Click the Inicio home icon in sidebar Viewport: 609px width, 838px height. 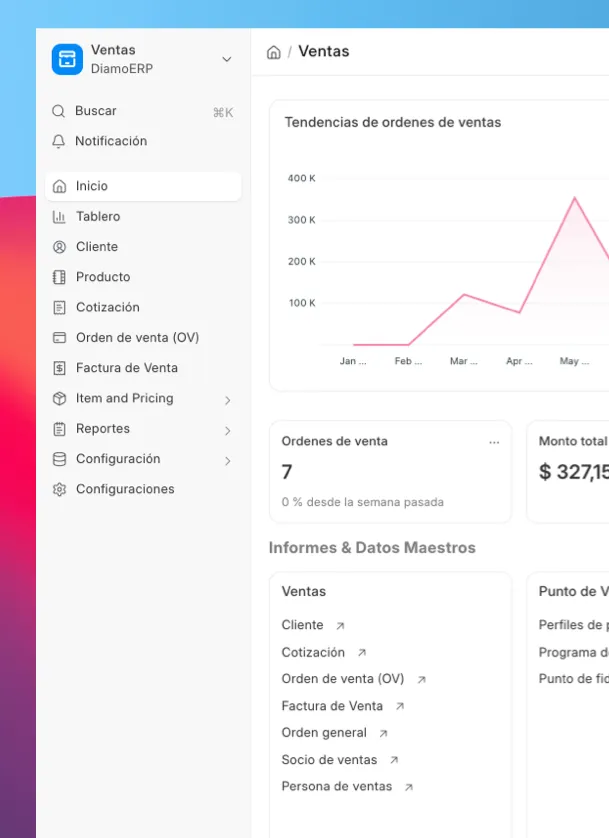point(59,186)
